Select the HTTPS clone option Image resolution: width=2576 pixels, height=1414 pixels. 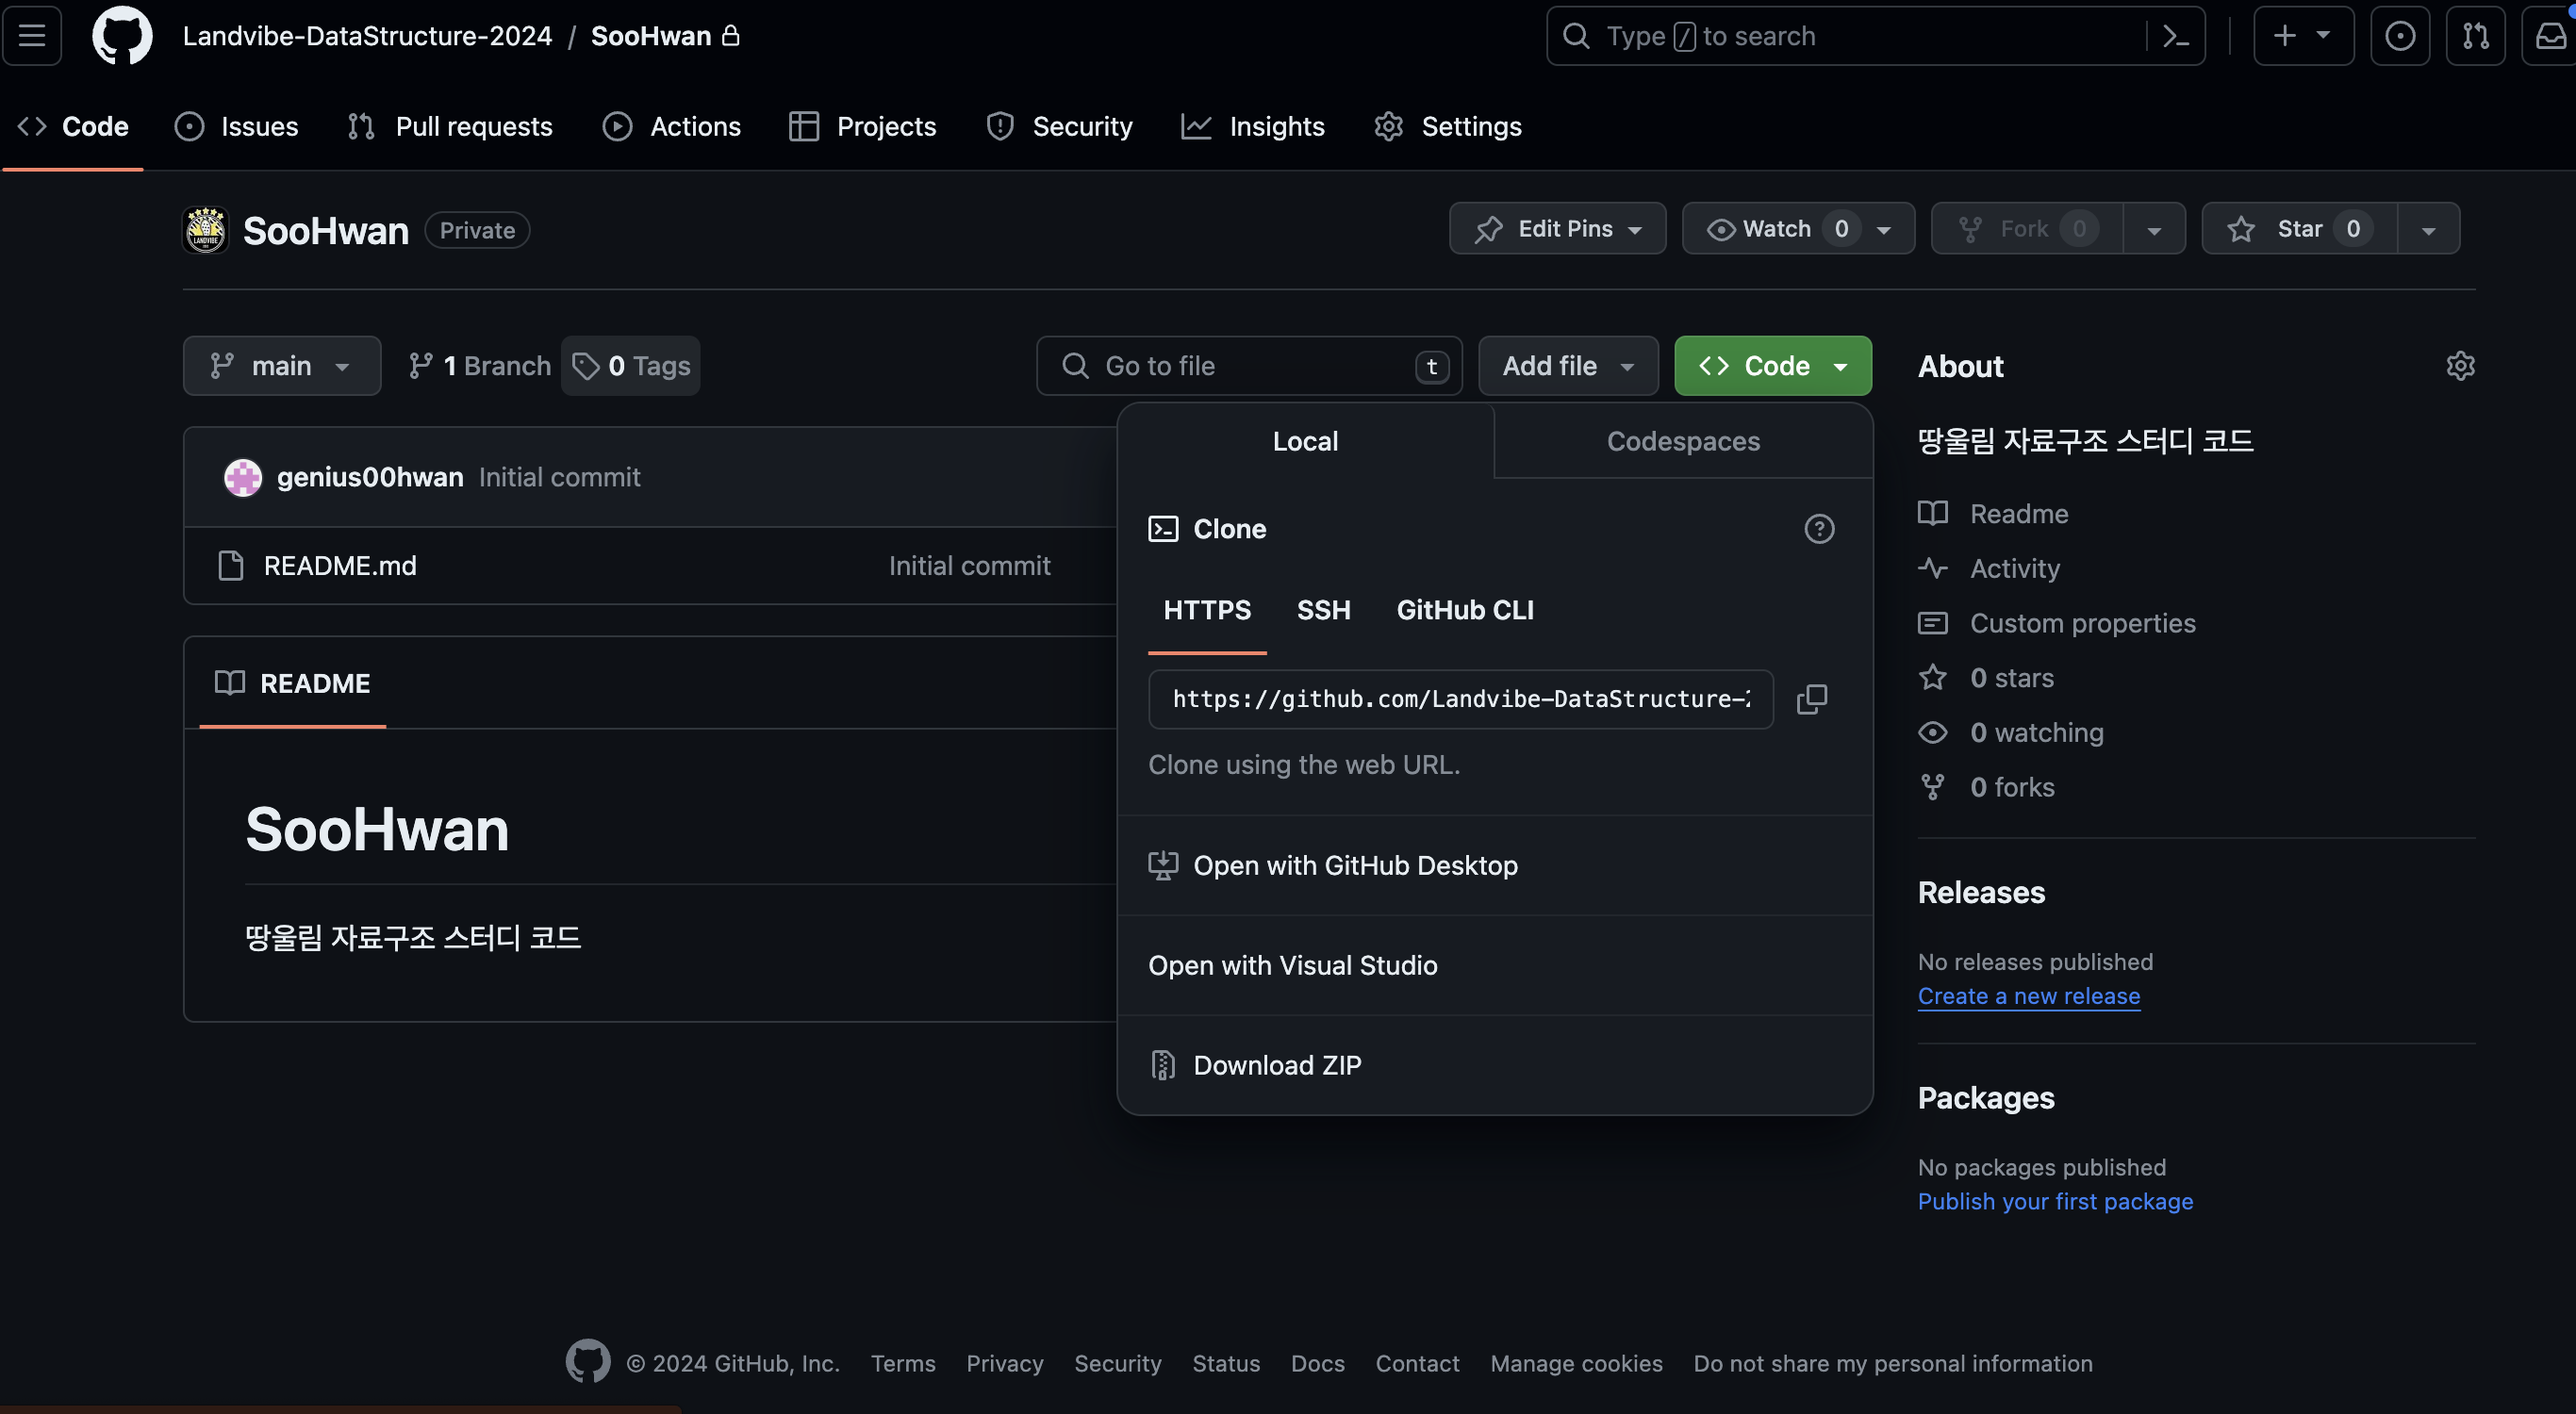point(1207,610)
